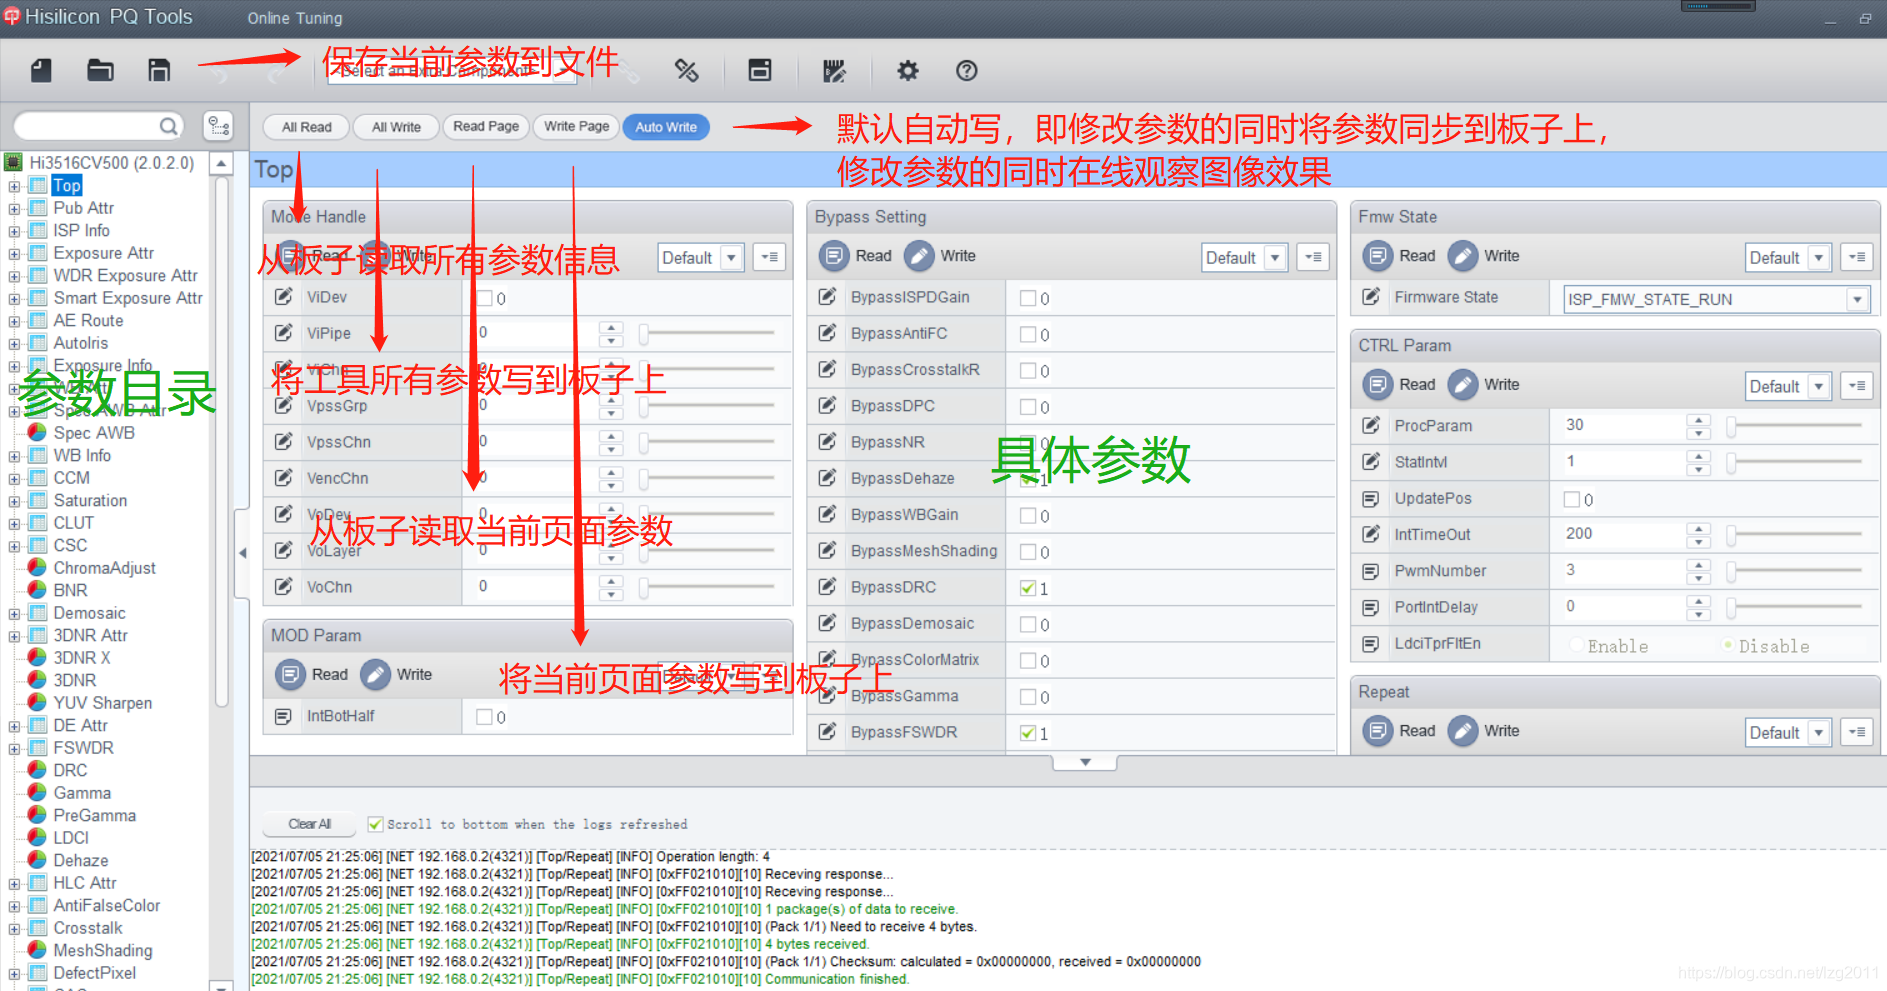This screenshot has width=1887, height=991.
Task: Click the new file toolbar icon
Action: pos(41,70)
